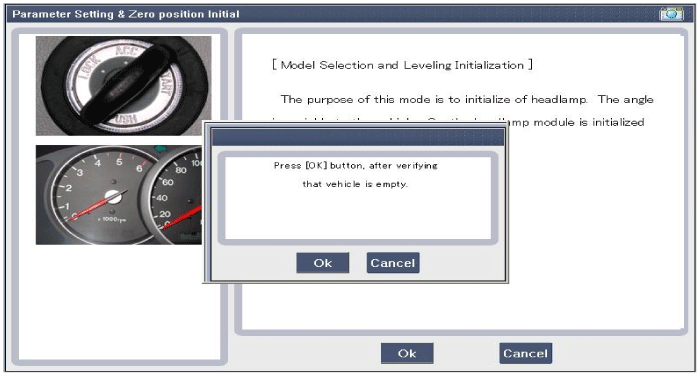Click the 'module is initialized' text fragment
700x376 pixels.
point(589,122)
